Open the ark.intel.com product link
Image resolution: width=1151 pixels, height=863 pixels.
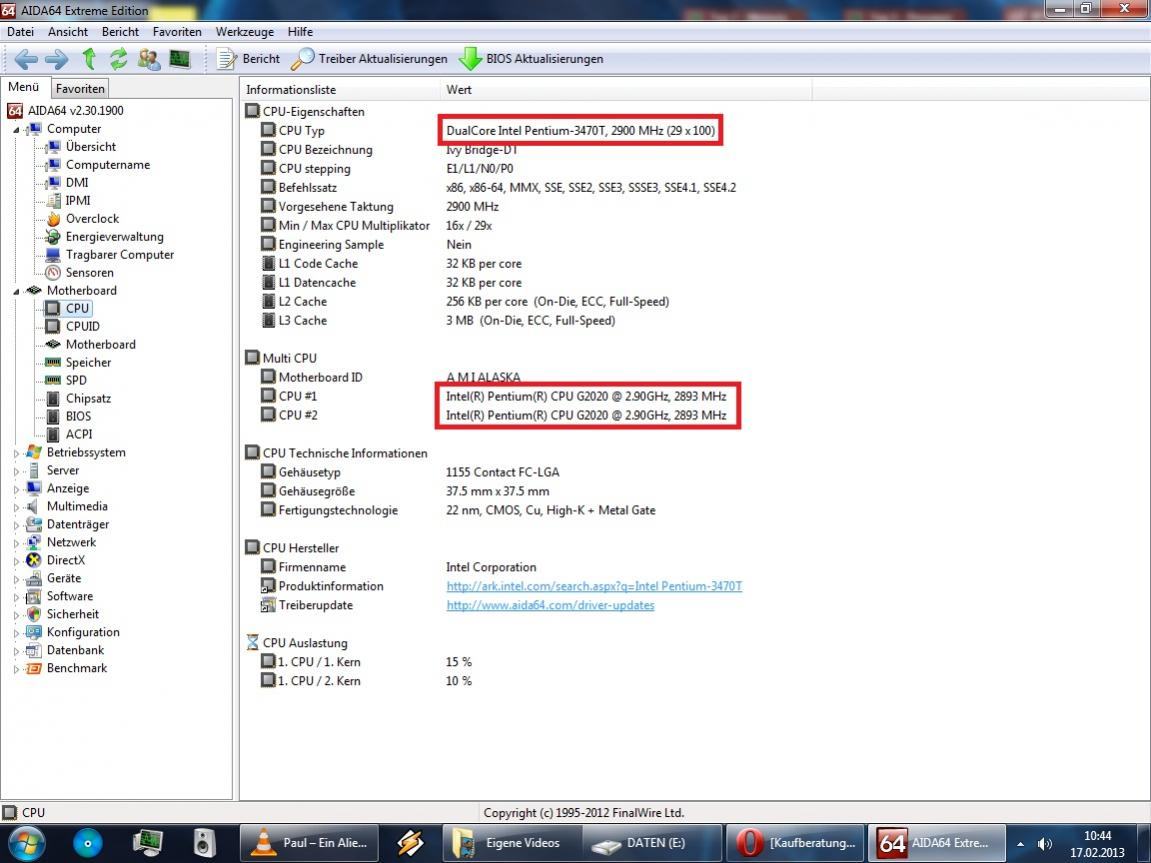[x=594, y=586]
